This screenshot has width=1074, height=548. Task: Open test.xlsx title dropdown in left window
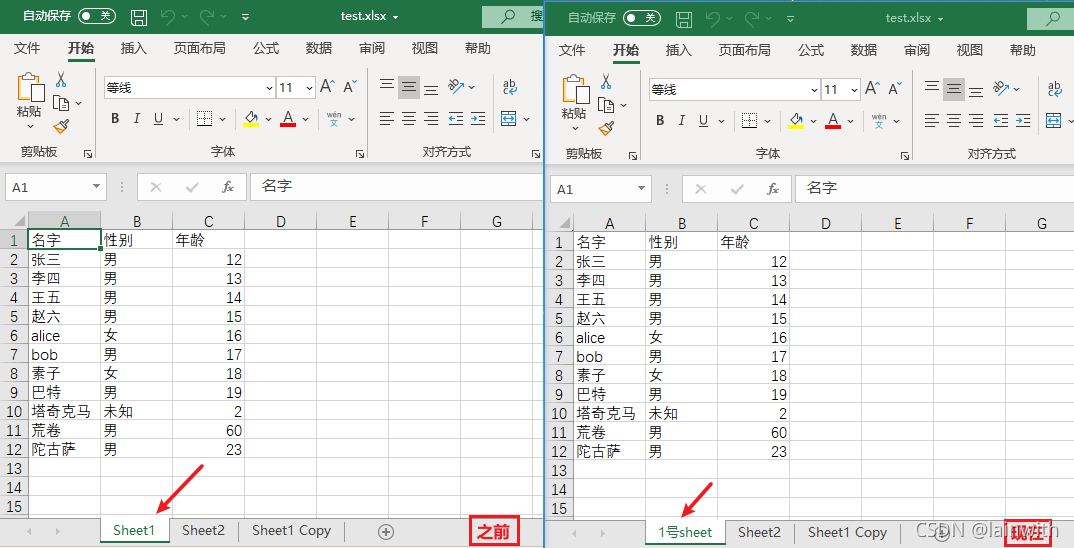(x=395, y=17)
